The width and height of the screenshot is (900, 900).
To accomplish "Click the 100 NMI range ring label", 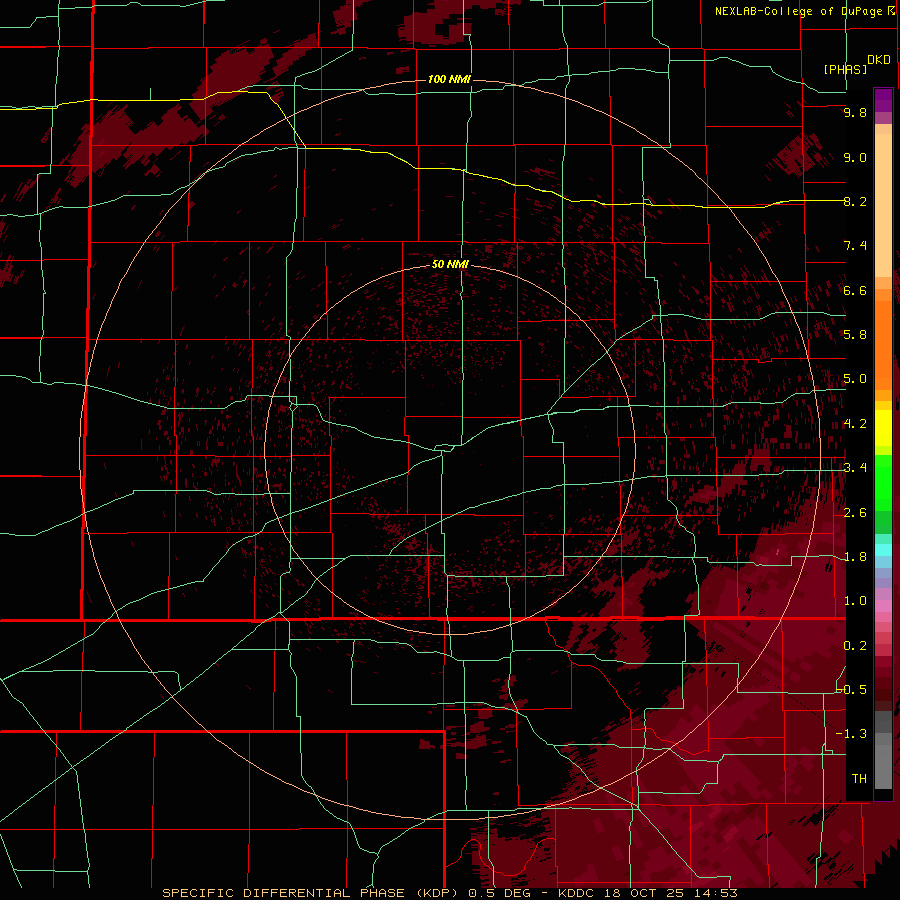I will pyautogui.click(x=449, y=79).
